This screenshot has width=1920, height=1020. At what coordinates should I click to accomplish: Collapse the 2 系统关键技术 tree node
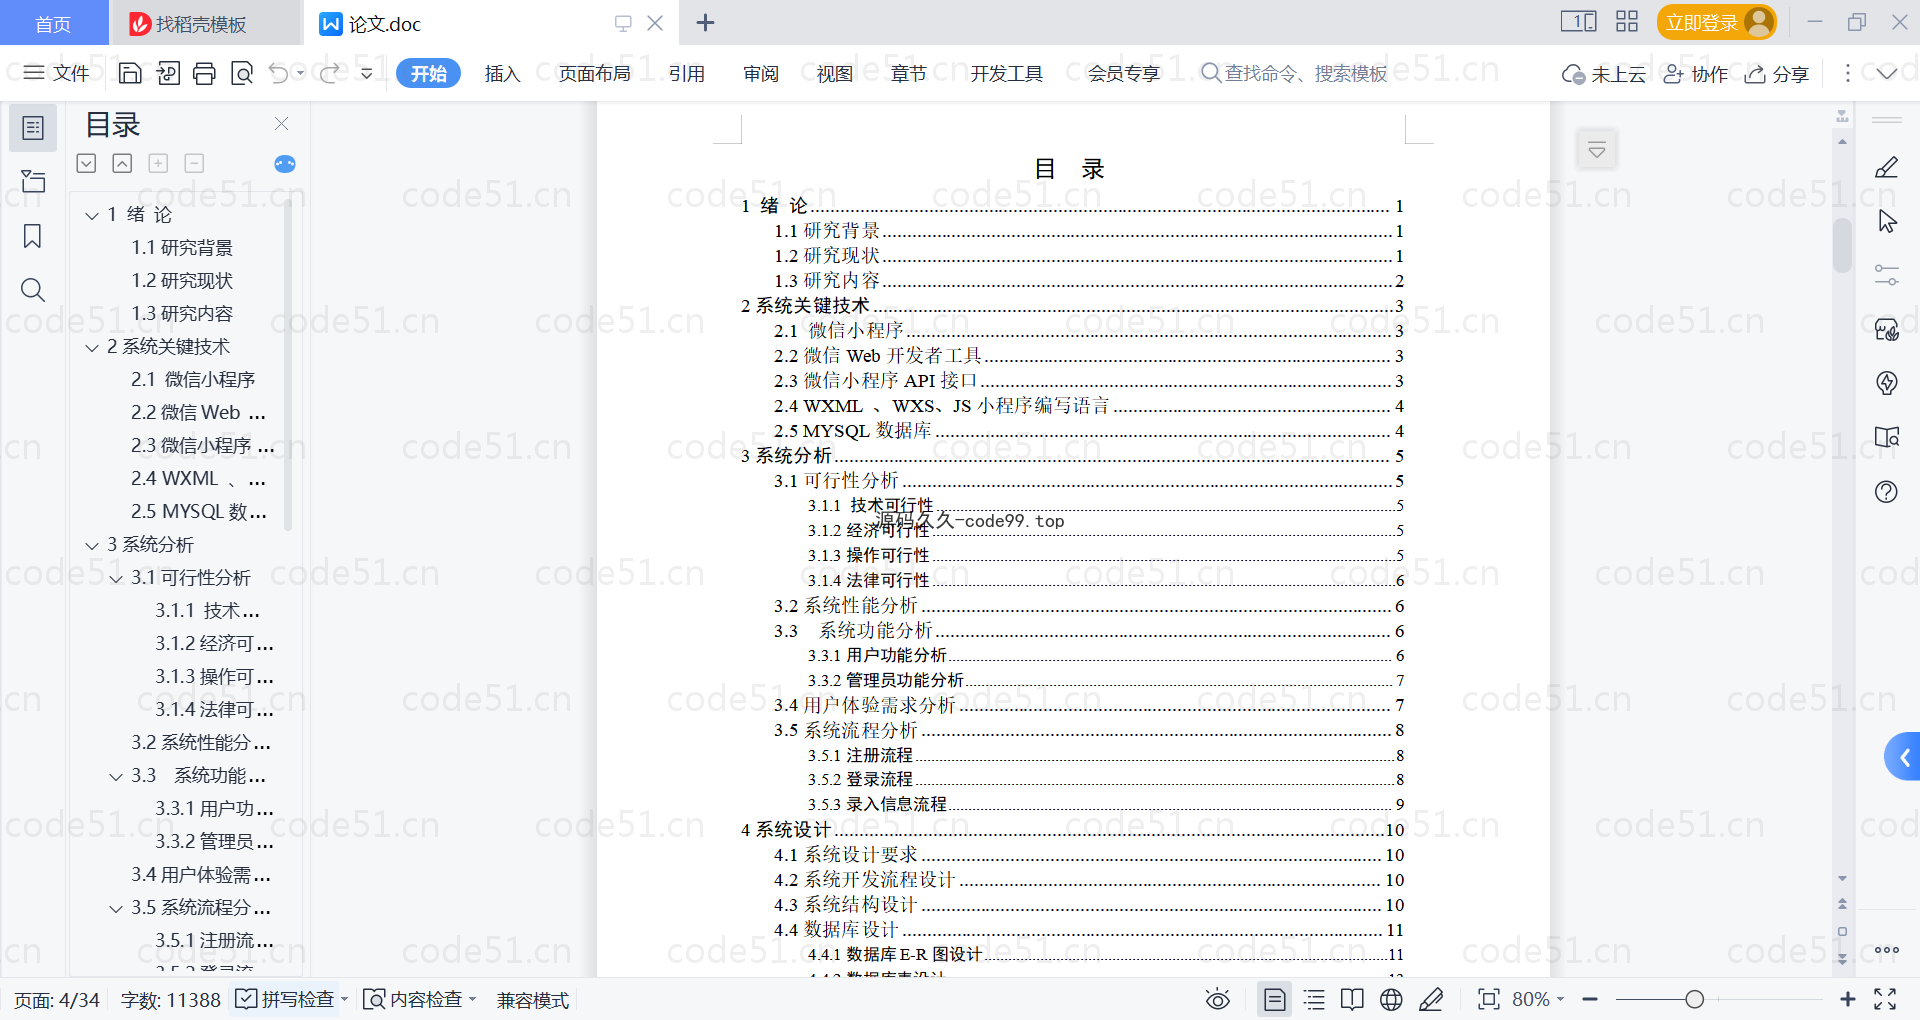point(92,347)
